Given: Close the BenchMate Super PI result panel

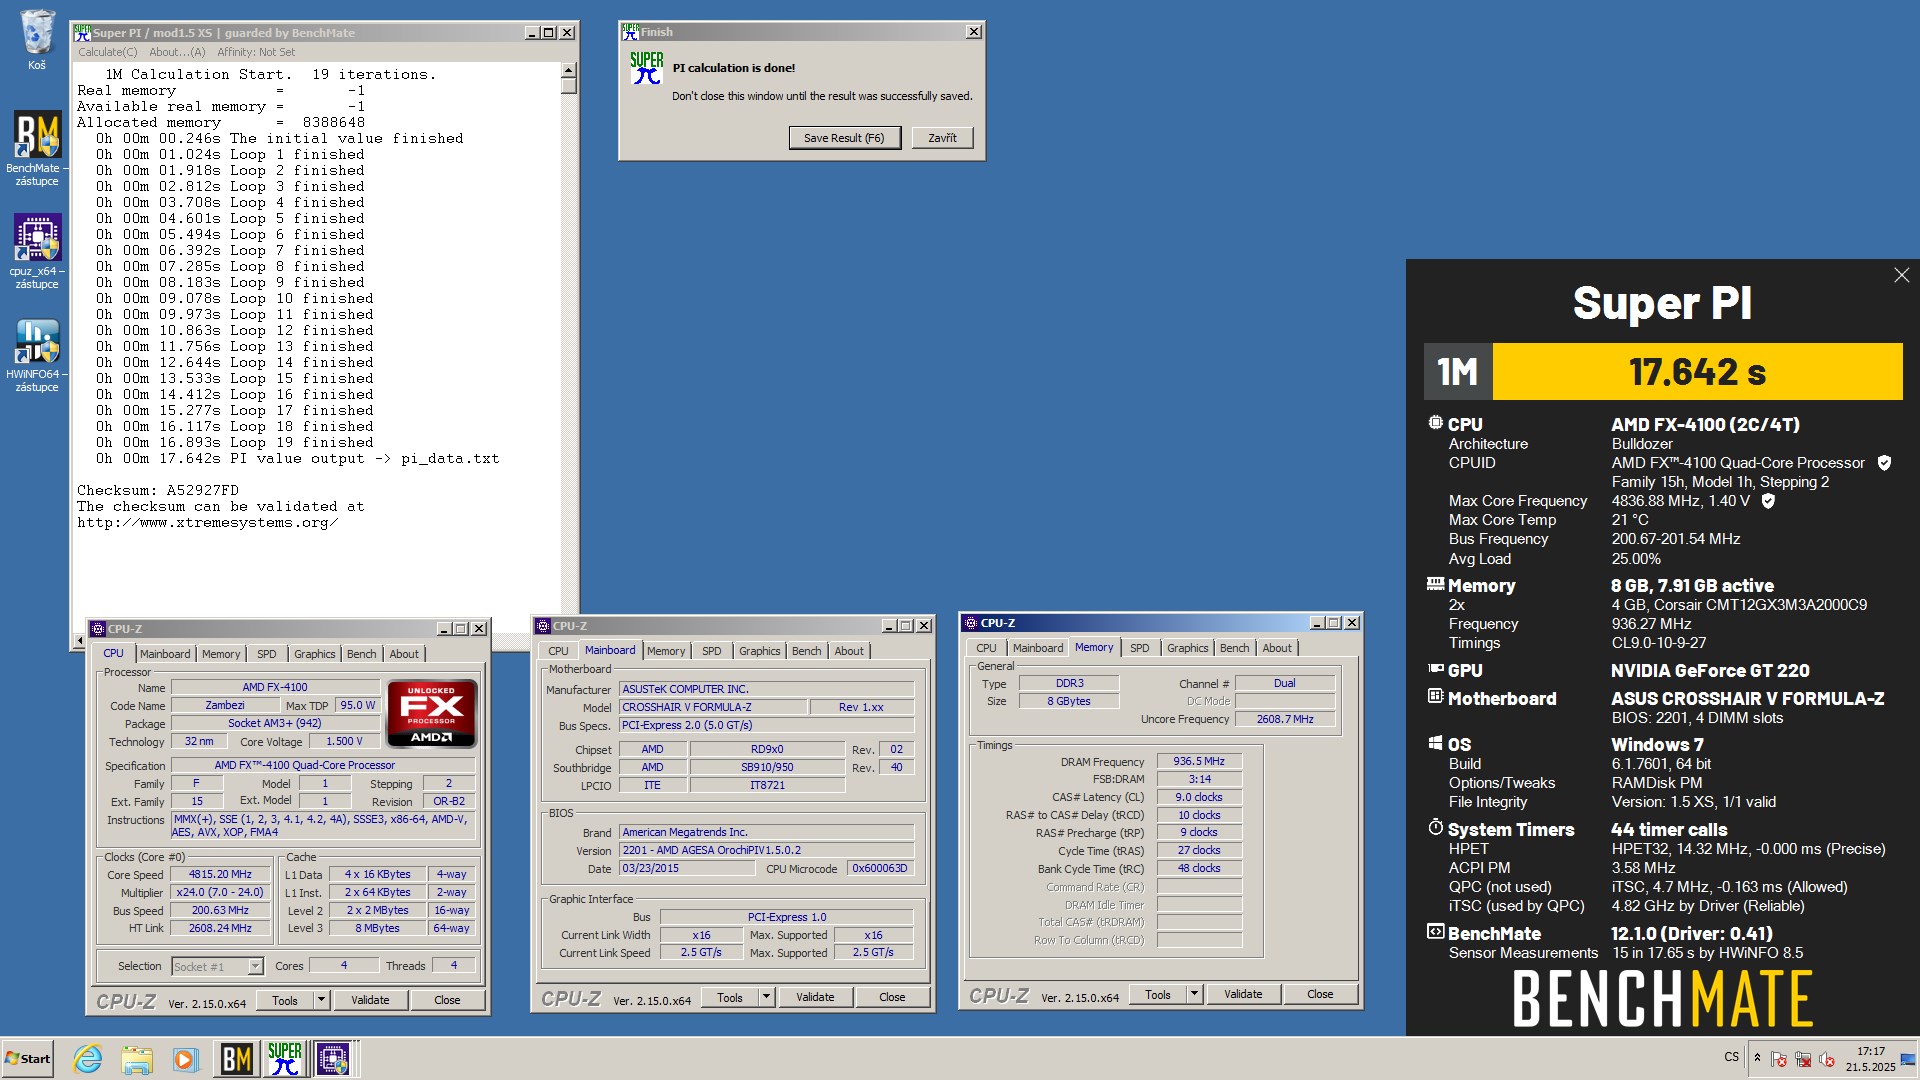Looking at the screenshot, I should click(1901, 275).
